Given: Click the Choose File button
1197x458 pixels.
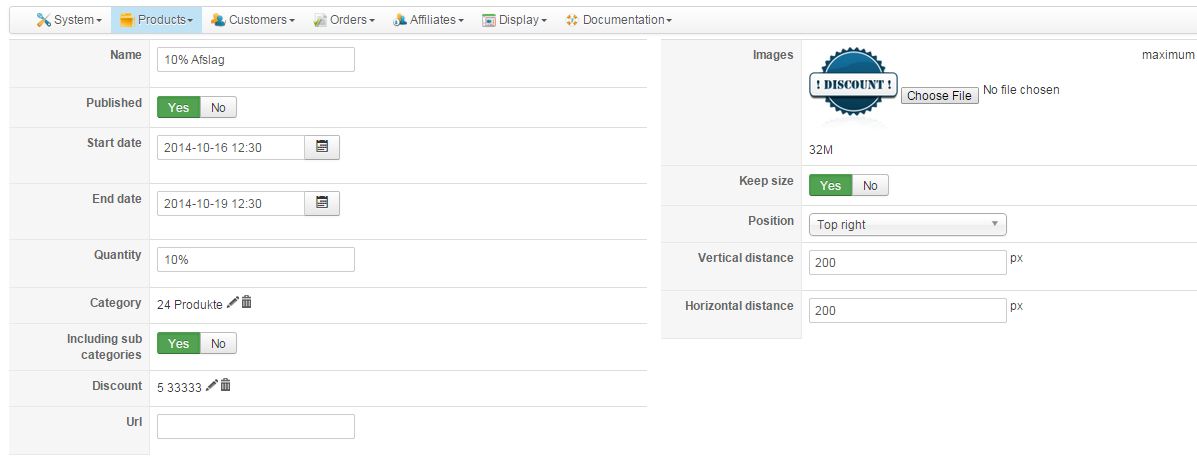Looking at the screenshot, I should pos(940,96).
